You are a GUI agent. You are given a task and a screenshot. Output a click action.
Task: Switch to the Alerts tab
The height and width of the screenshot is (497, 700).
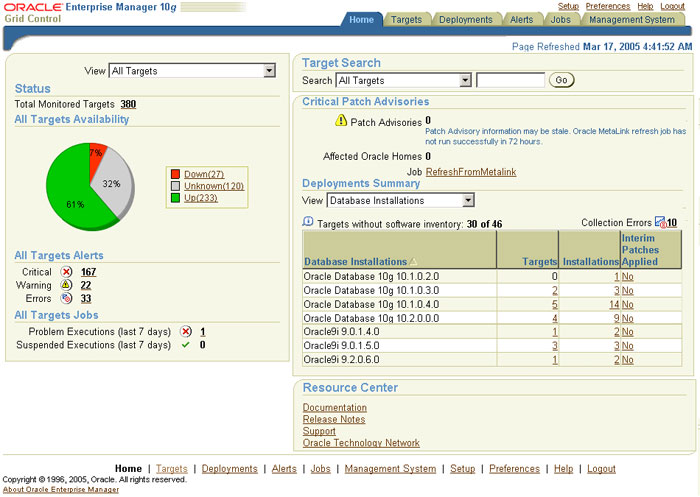pyautogui.click(x=521, y=20)
